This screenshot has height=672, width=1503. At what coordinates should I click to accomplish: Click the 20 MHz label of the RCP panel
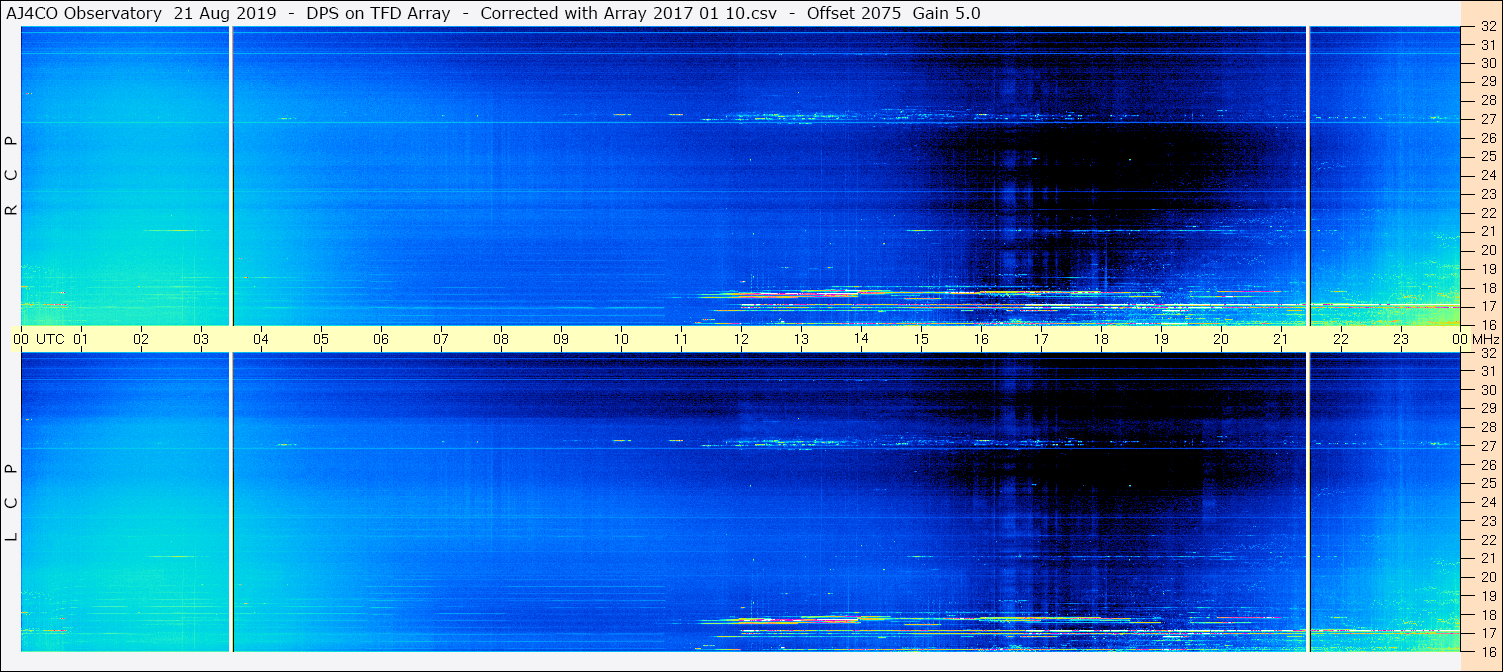(1488, 250)
